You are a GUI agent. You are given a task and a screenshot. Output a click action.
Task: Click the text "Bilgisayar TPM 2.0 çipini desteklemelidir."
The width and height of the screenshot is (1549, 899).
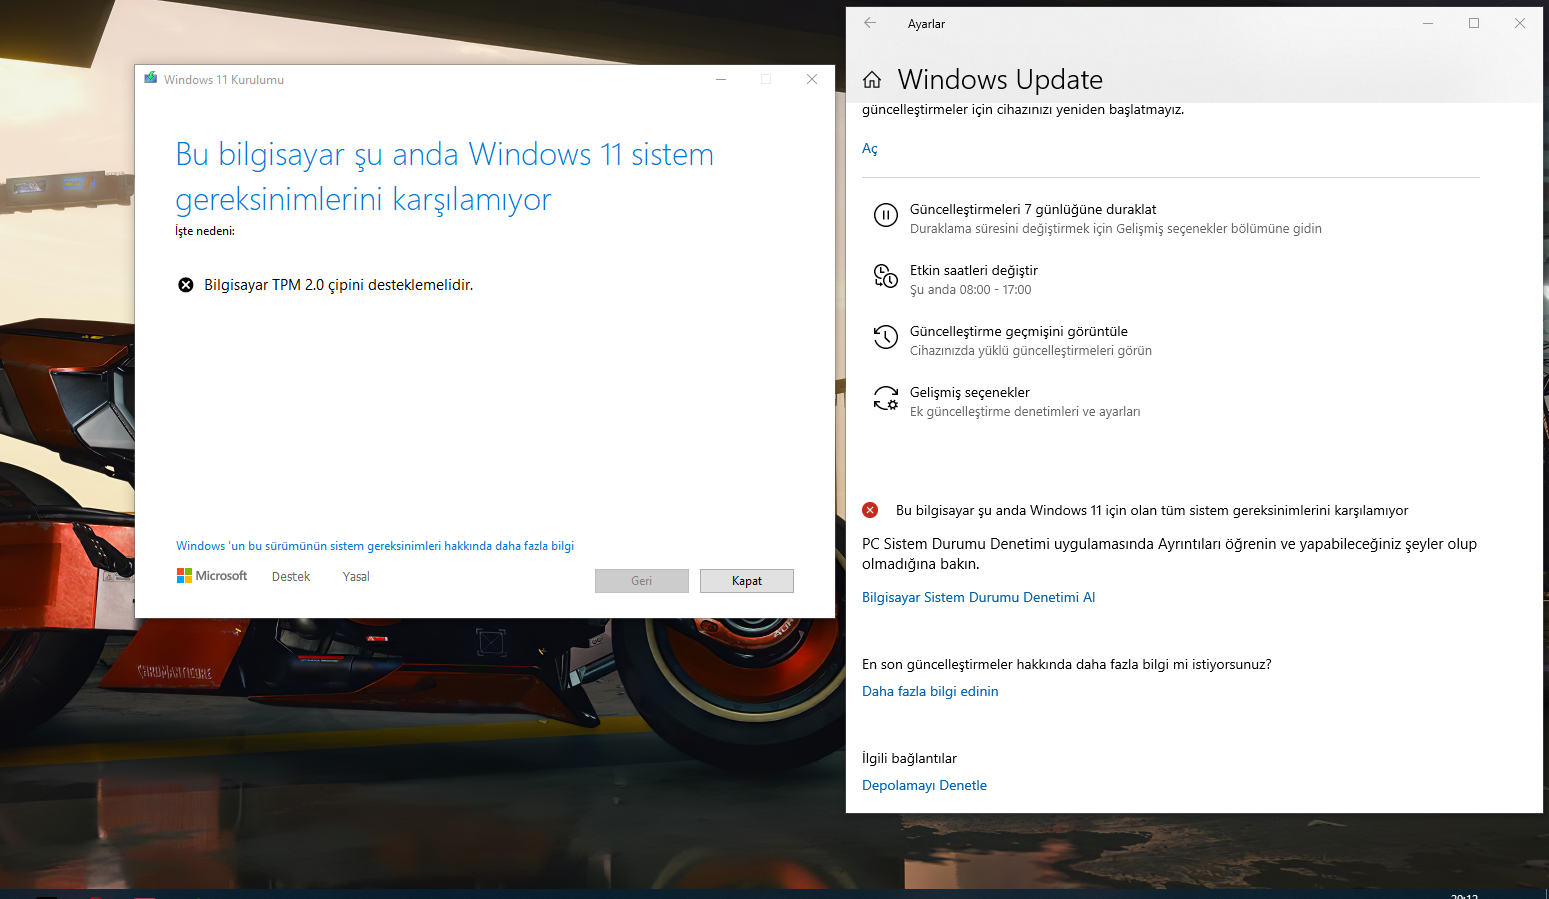pos(339,285)
